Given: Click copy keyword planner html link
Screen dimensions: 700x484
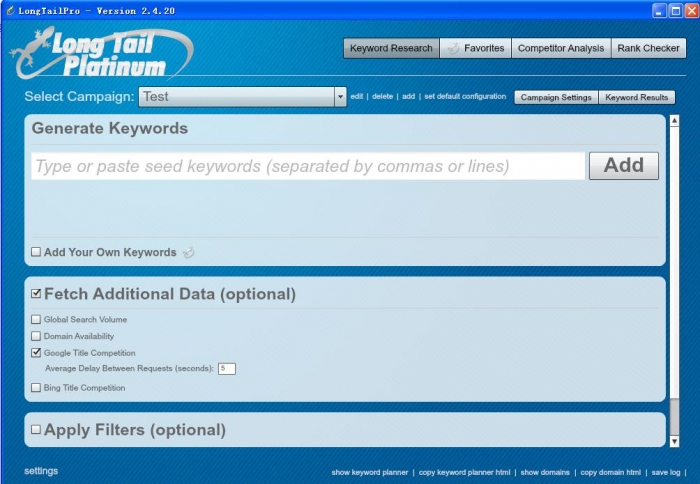Looking at the screenshot, I should click(x=464, y=472).
